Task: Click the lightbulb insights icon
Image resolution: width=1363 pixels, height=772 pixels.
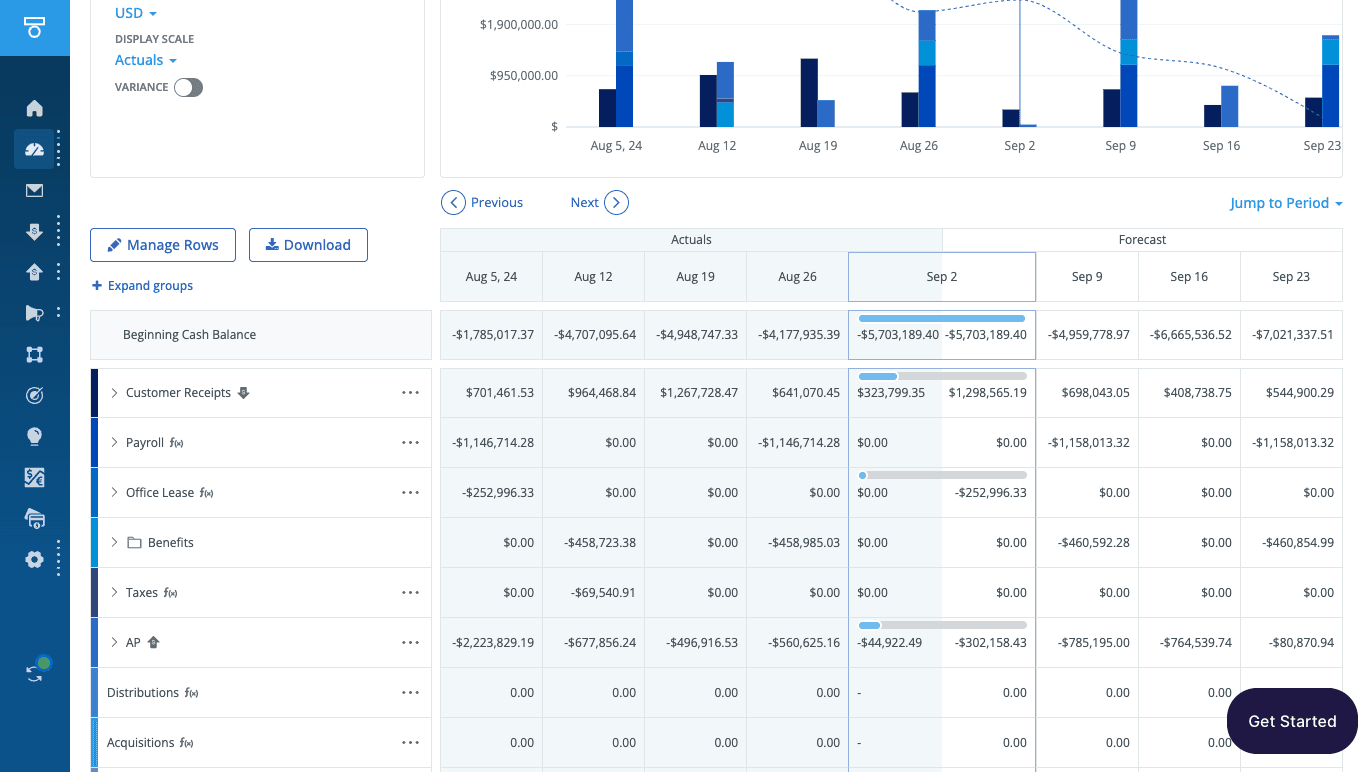Action: coord(35,436)
